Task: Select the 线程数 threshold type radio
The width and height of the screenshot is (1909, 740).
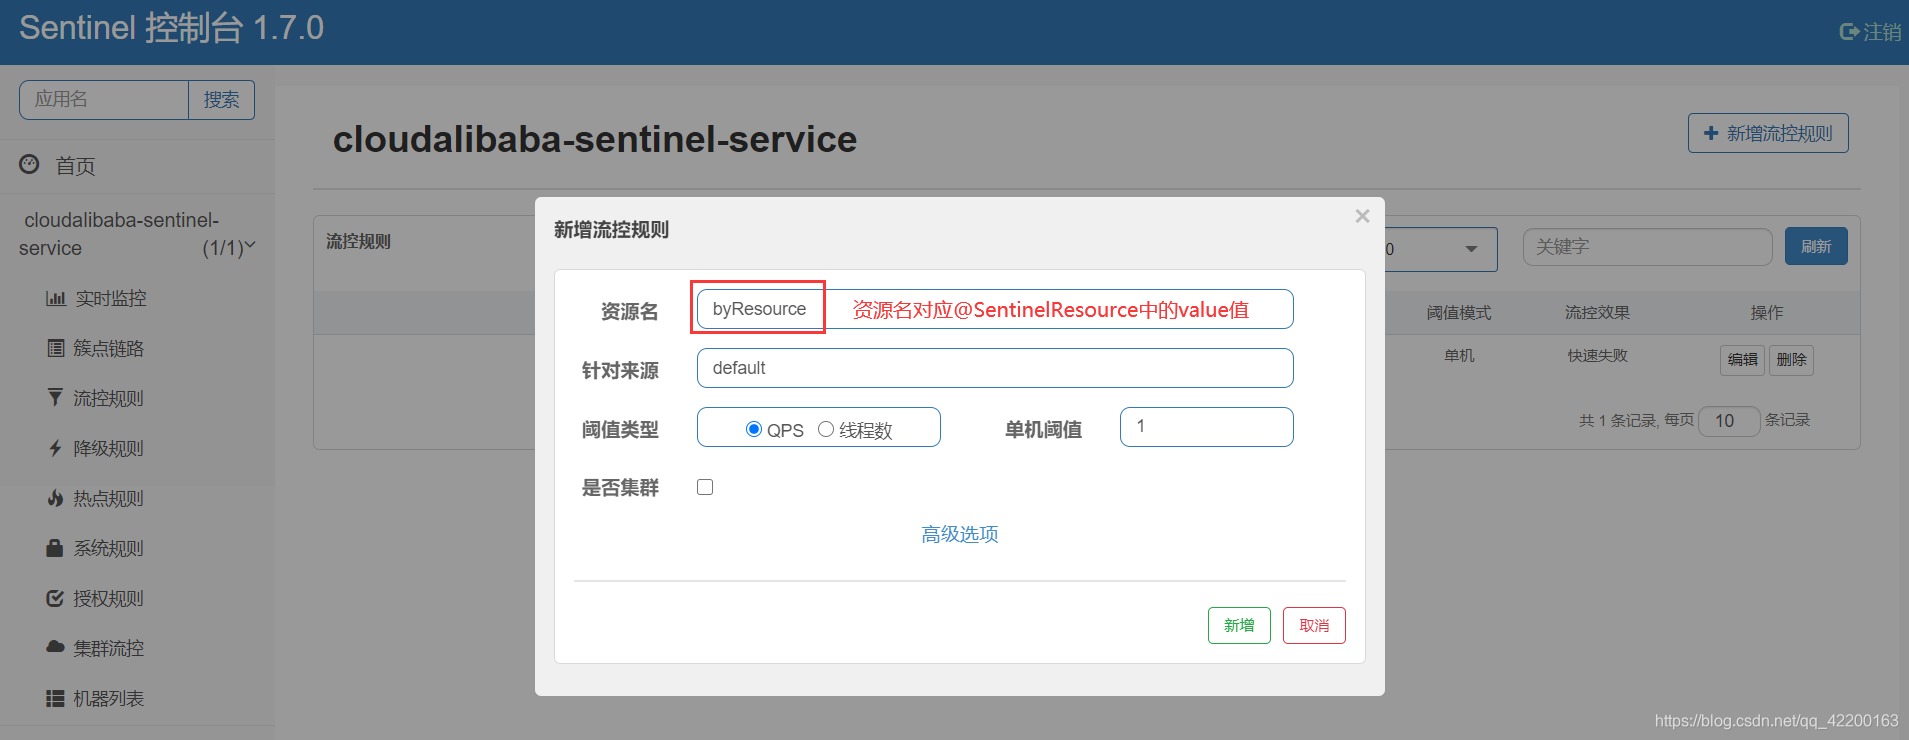Action: pos(826,429)
